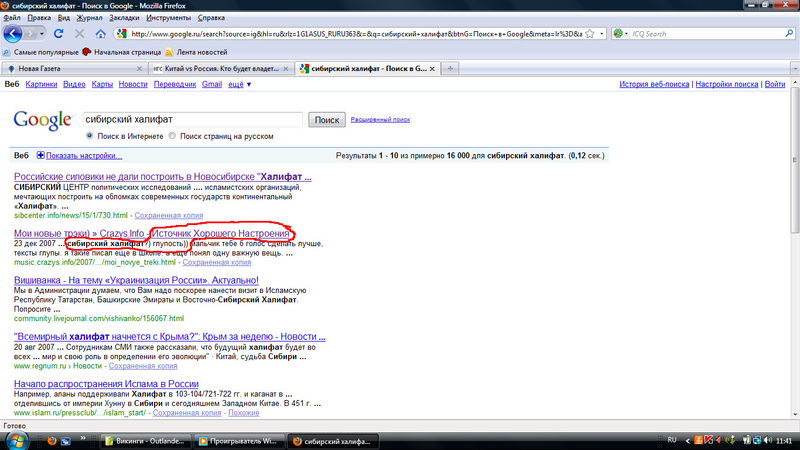Open Настройки поиска link
Screen dimensions: 800x450
(x=727, y=84)
